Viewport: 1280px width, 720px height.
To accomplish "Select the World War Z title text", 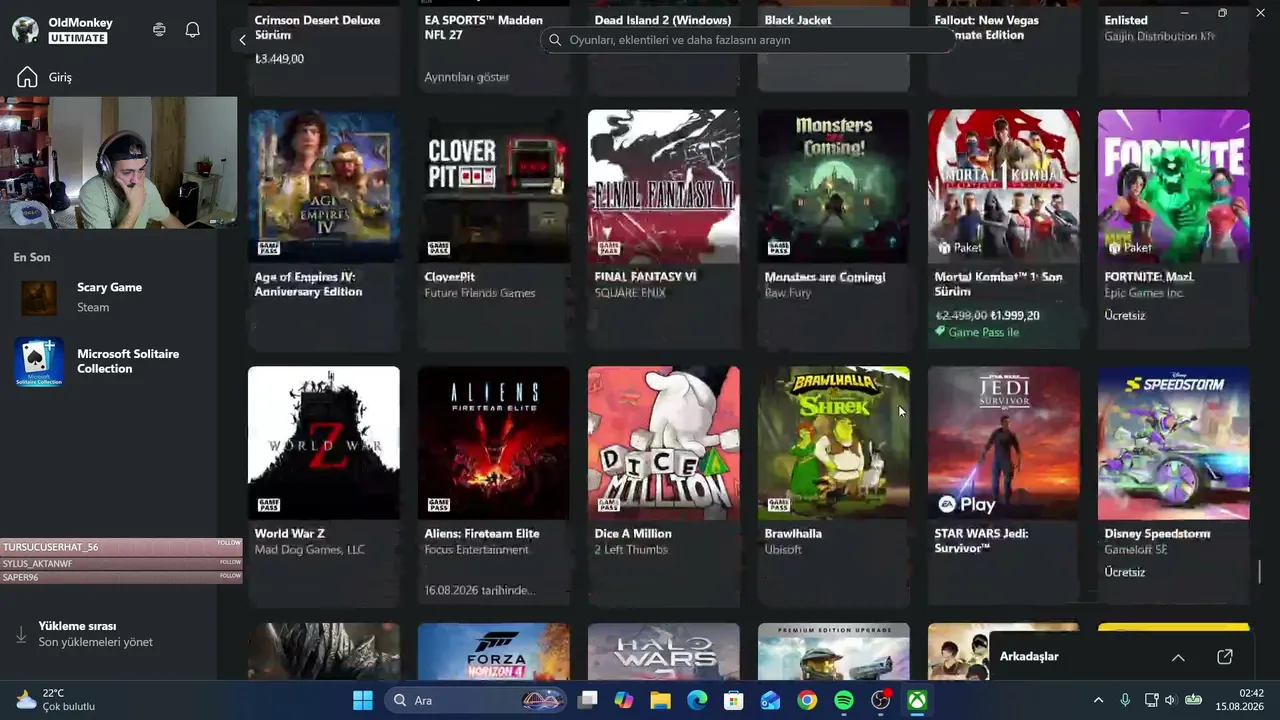I will [x=290, y=534].
